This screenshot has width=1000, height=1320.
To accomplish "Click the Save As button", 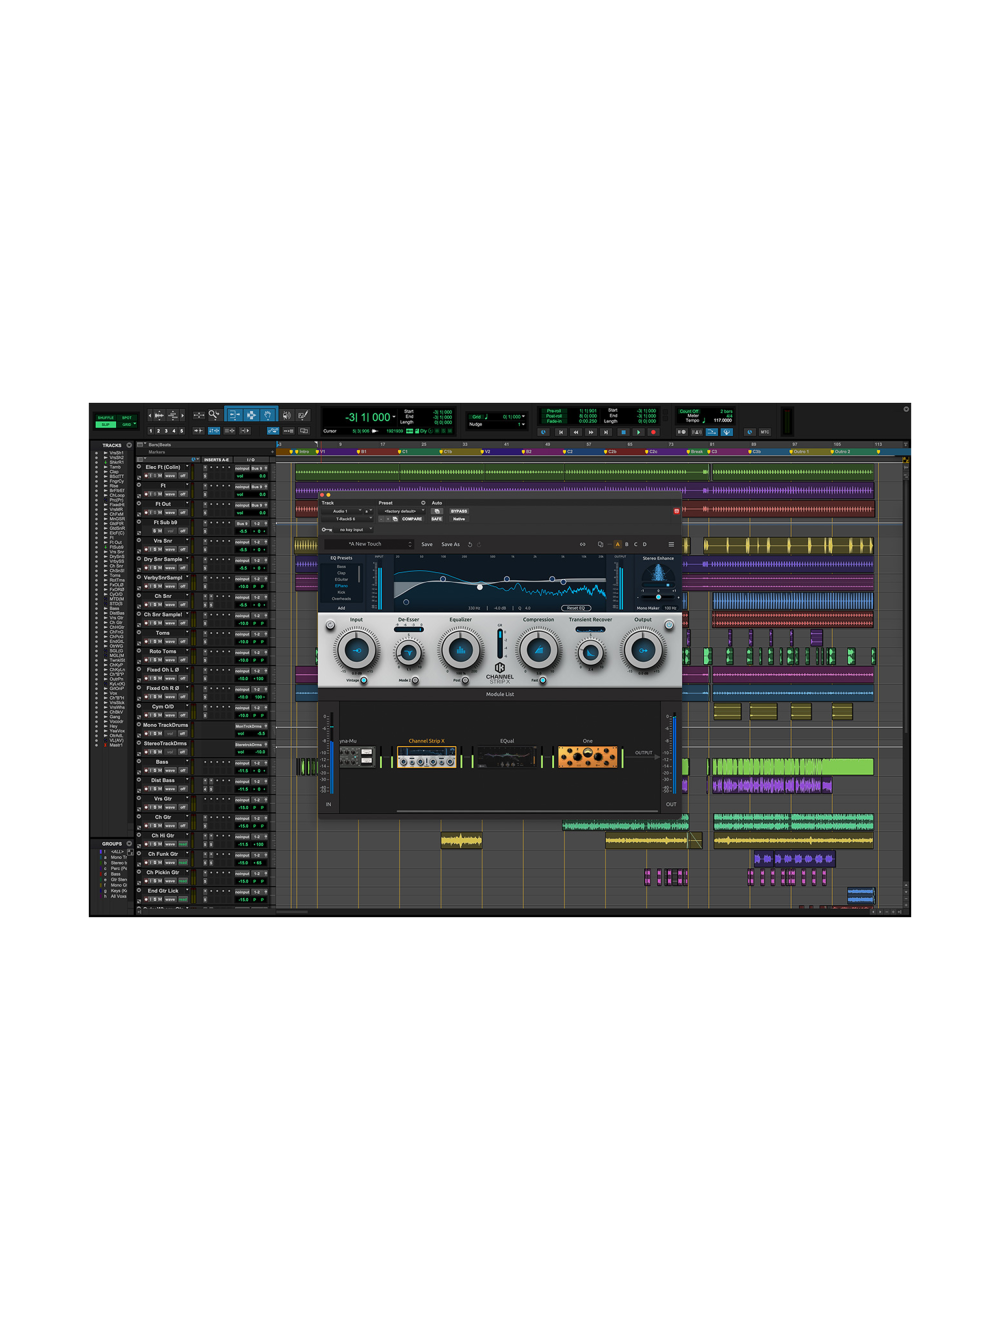I will (x=451, y=544).
